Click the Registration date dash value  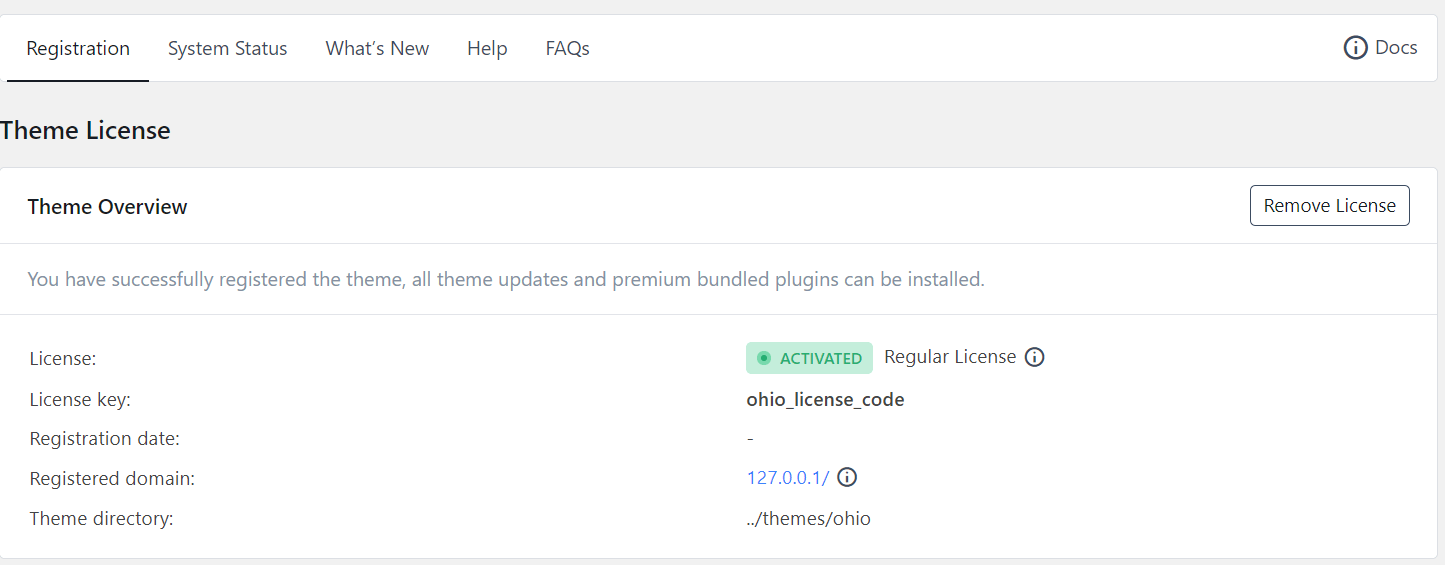coord(750,439)
